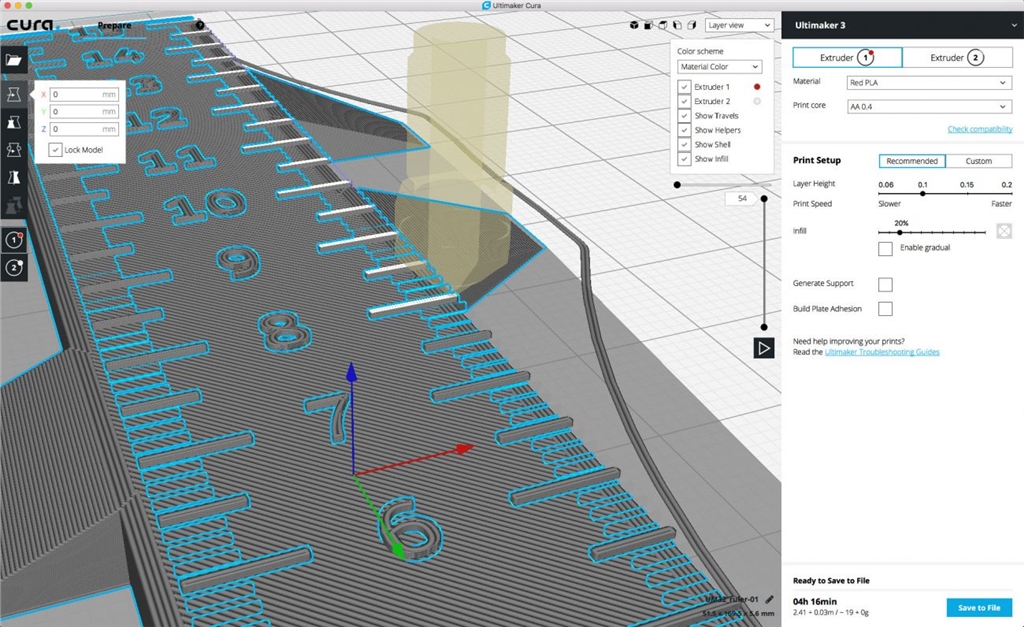Click the Save to File button

pos(978,607)
